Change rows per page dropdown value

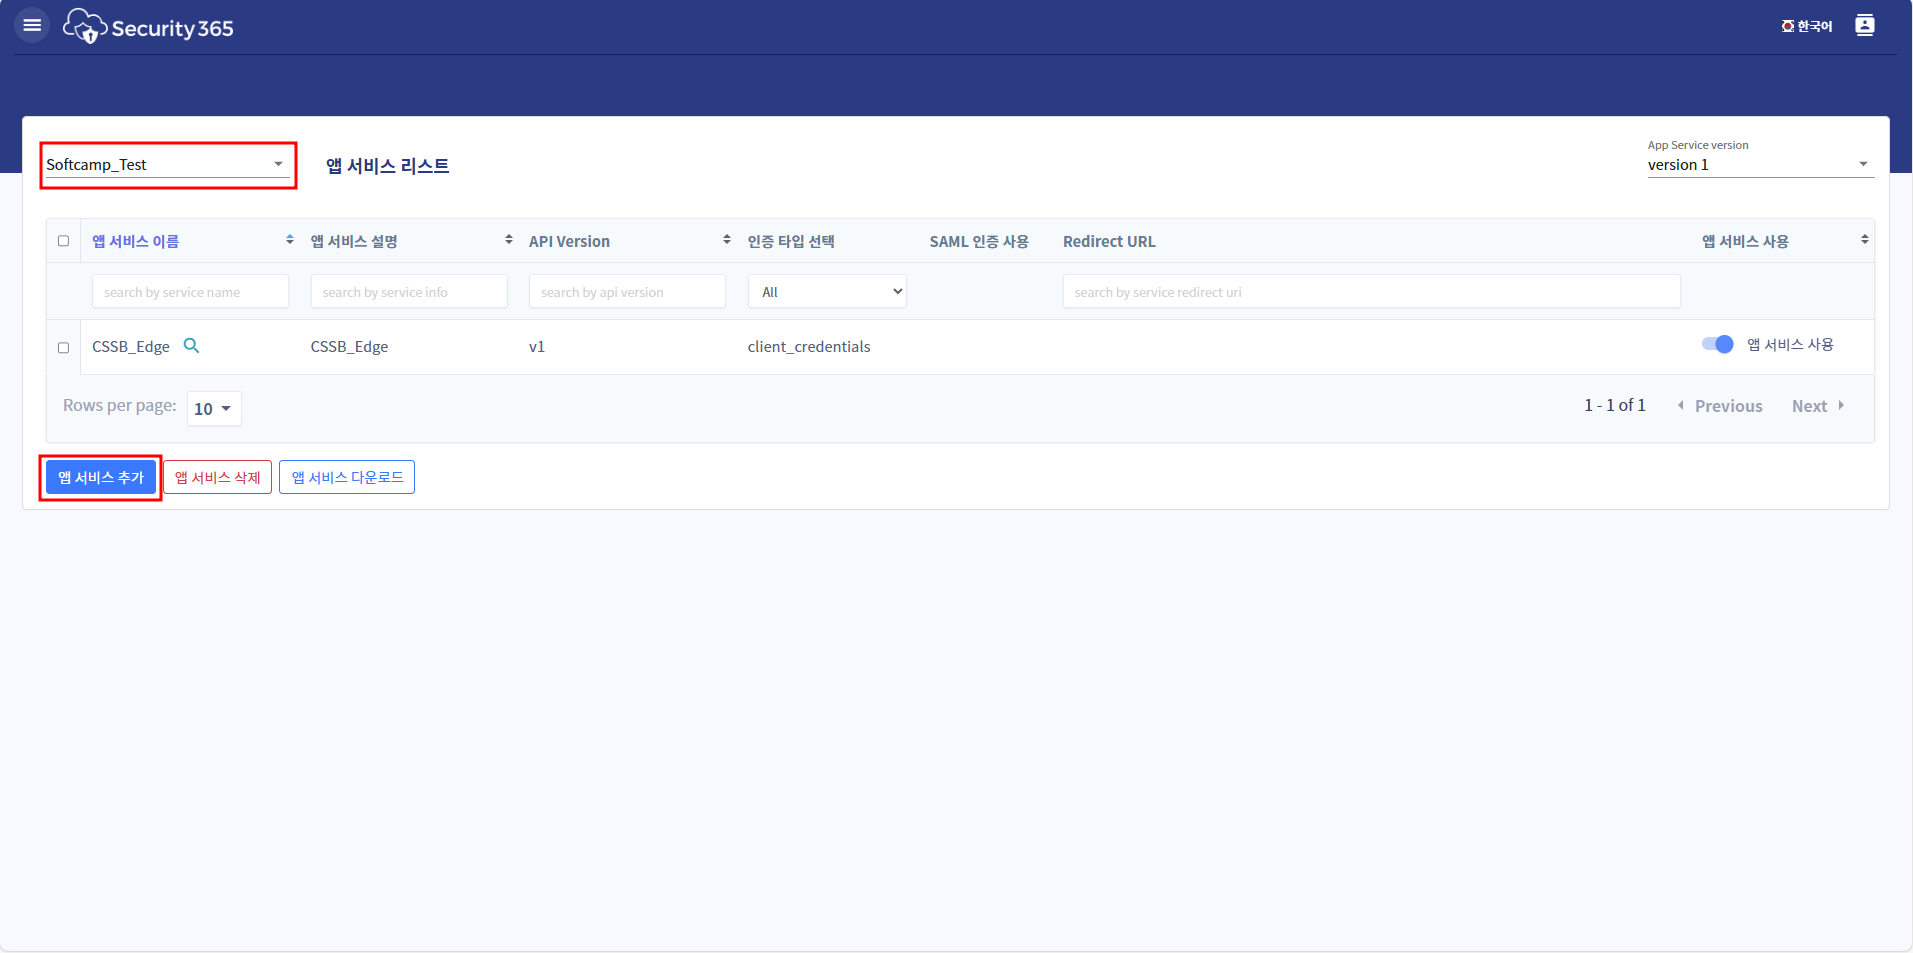click(x=214, y=408)
